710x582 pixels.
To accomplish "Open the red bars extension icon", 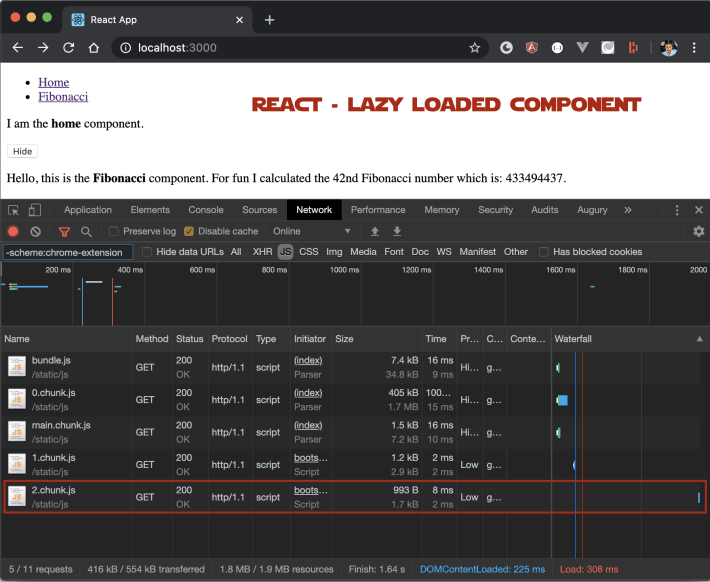I will coord(633,48).
